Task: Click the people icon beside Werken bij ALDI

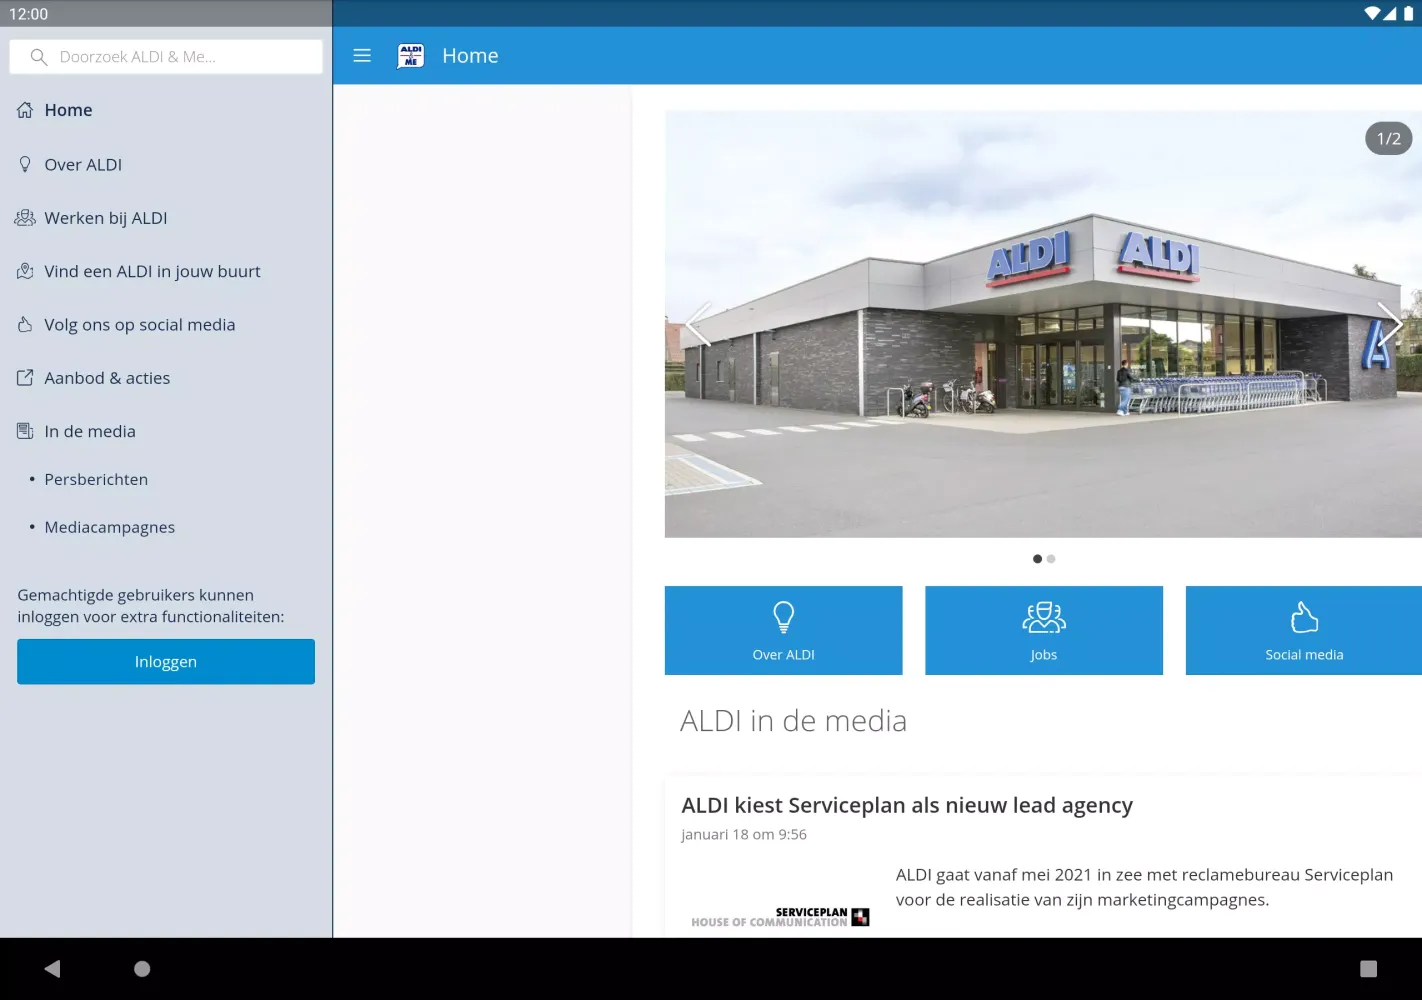Action: [25, 218]
